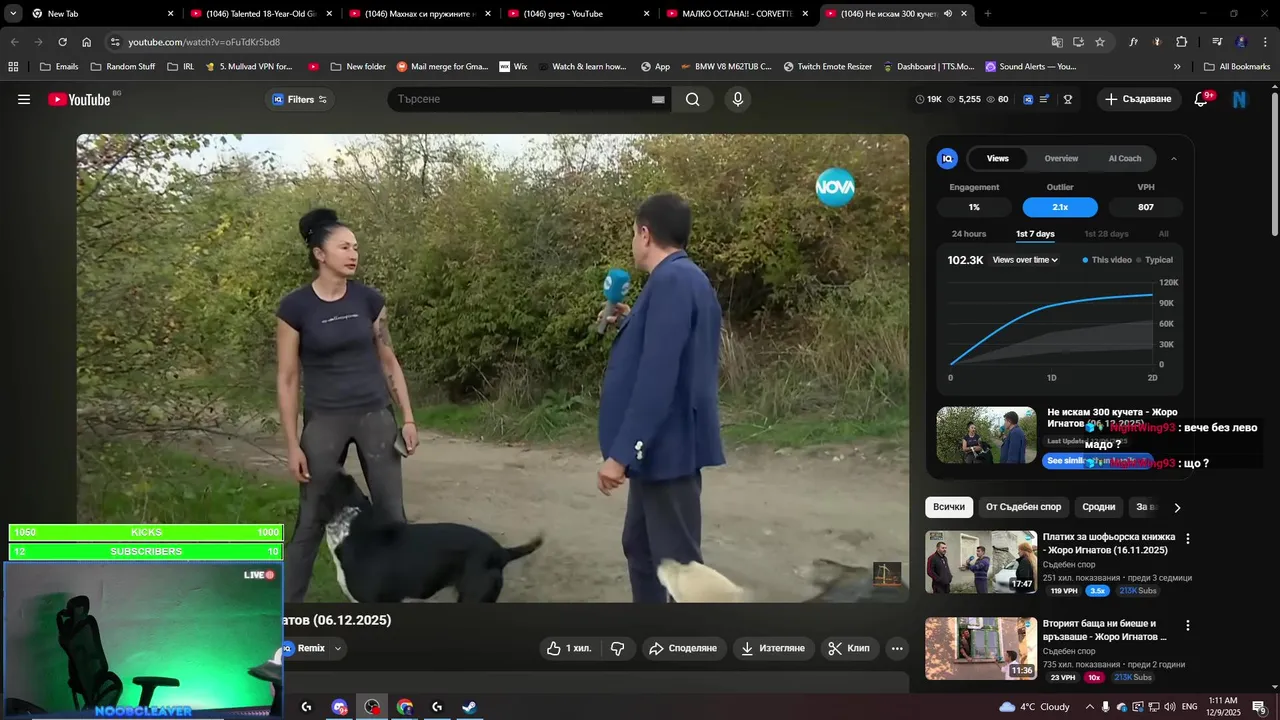Show hidden system tray icons chevron
The height and width of the screenshot is (720, 1280).
[x=1090, y=707]
